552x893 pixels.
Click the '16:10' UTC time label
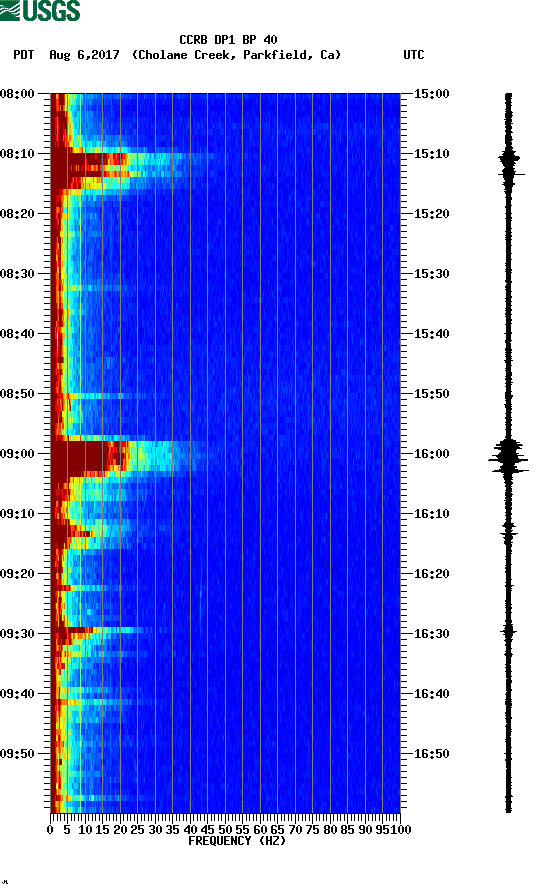pos(431,514)
